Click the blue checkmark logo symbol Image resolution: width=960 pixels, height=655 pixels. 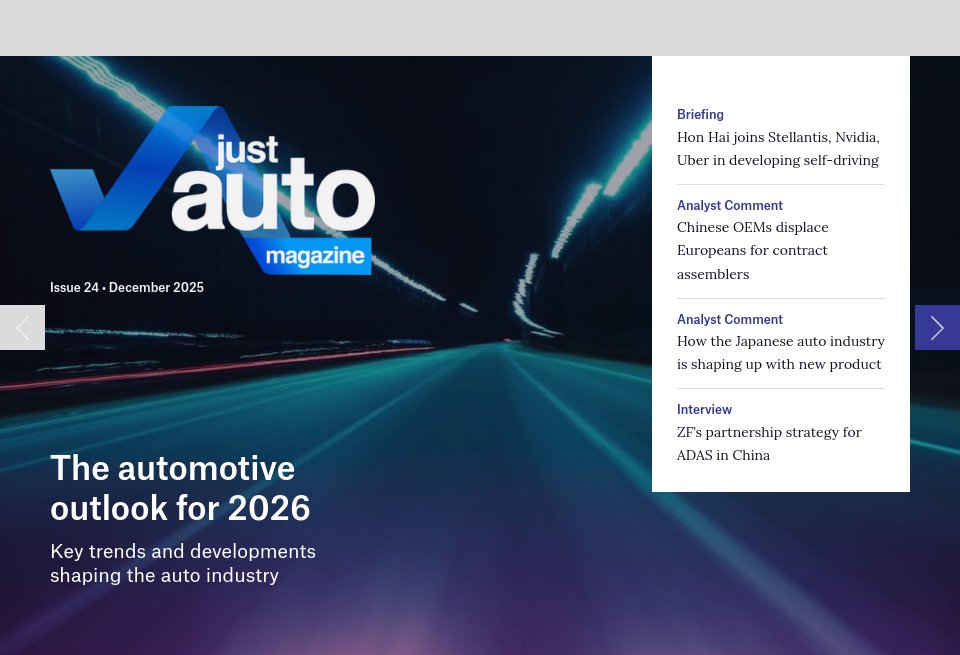click(x=110, y=190)
